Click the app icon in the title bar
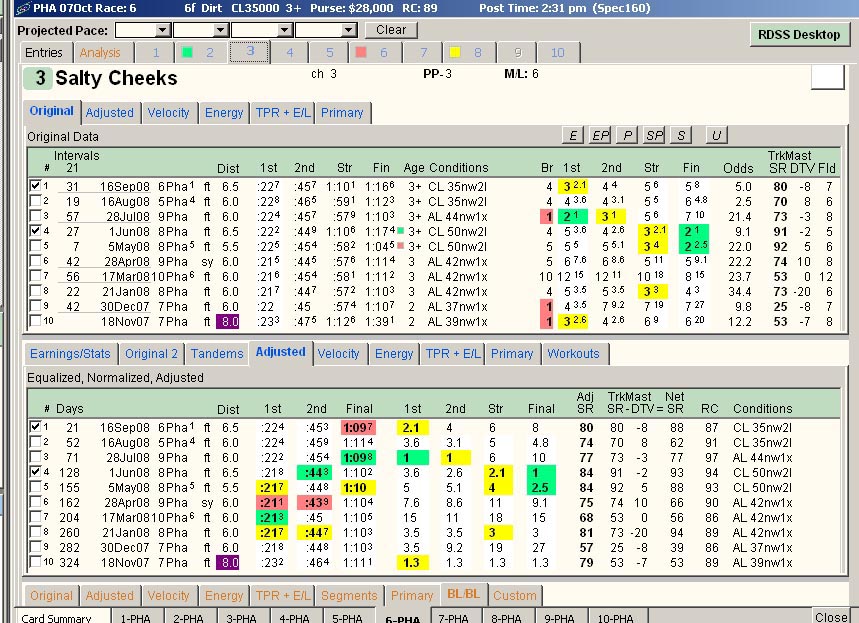Viewport: 859px width, 623px height. click(x=22, y=8)
